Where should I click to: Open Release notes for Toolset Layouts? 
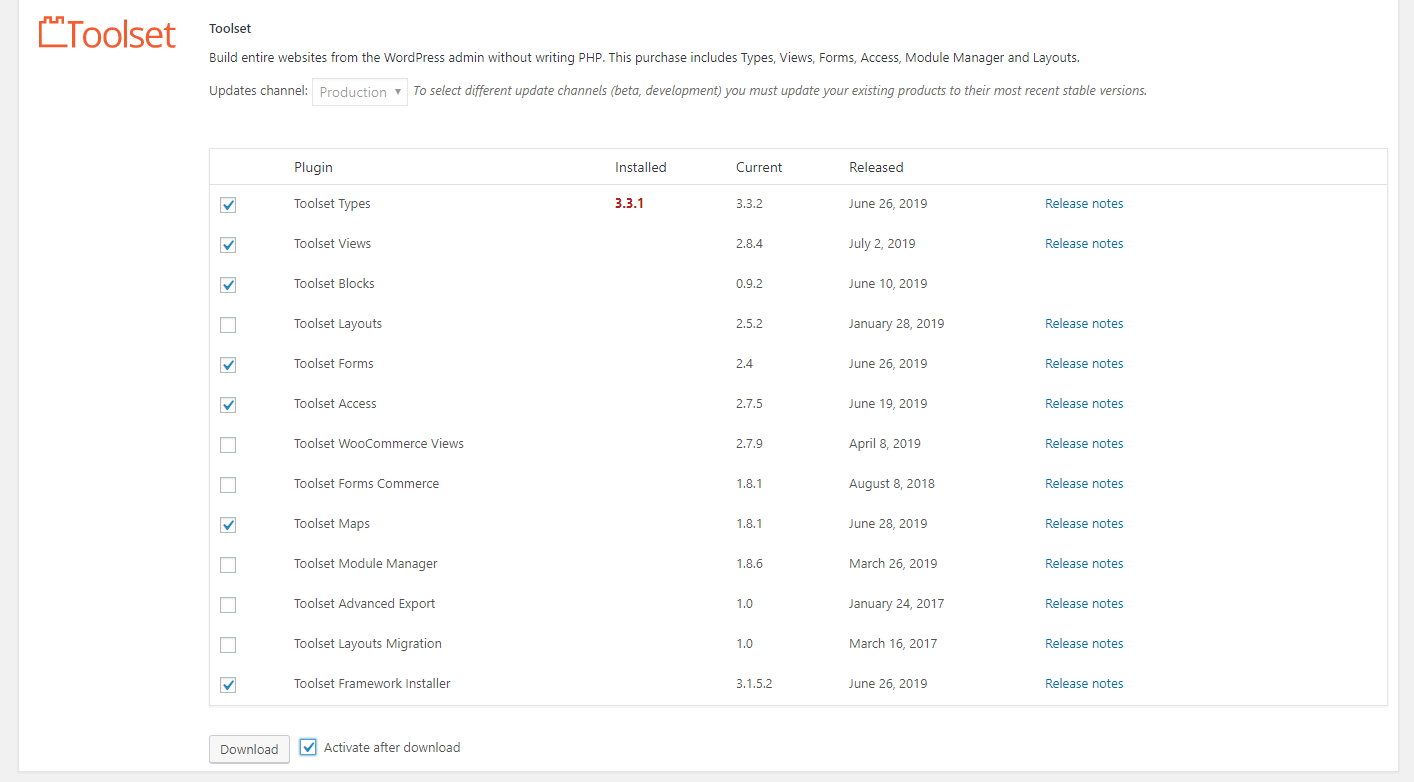tap(1084, 324)
